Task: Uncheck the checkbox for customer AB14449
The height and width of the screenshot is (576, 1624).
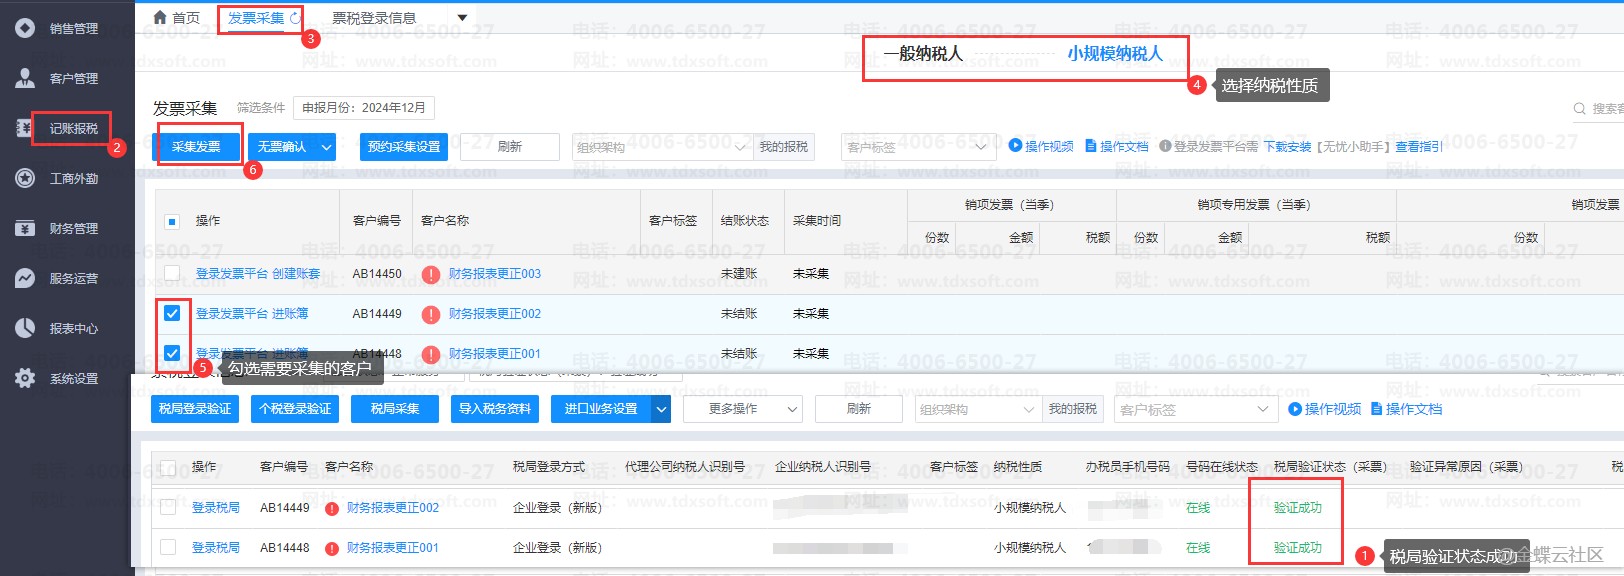Action: tap(172, 313)
